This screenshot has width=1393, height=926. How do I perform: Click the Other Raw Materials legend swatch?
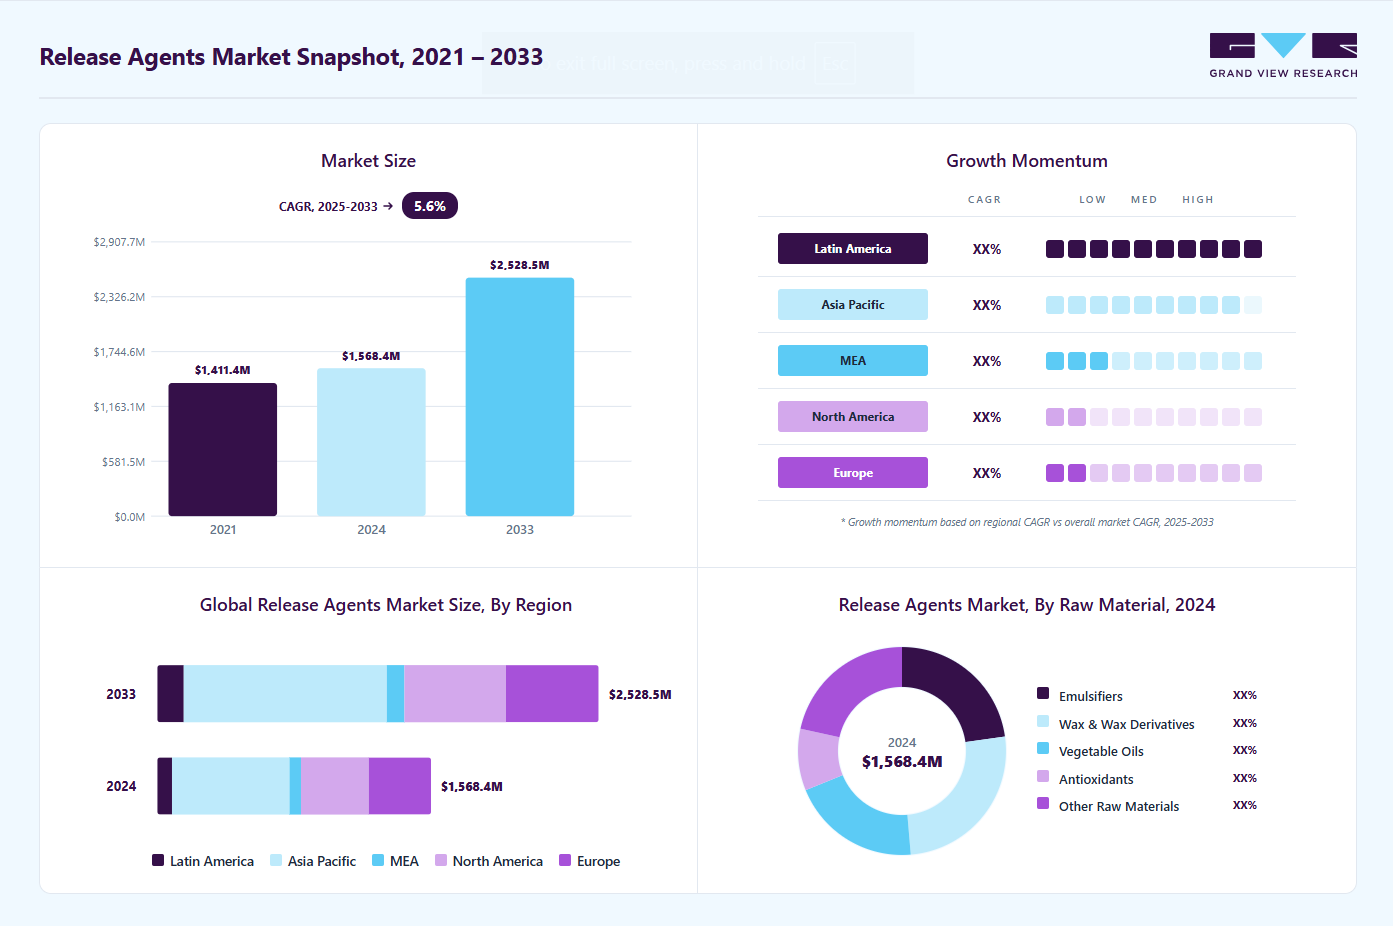click(x=1043, y=803)
